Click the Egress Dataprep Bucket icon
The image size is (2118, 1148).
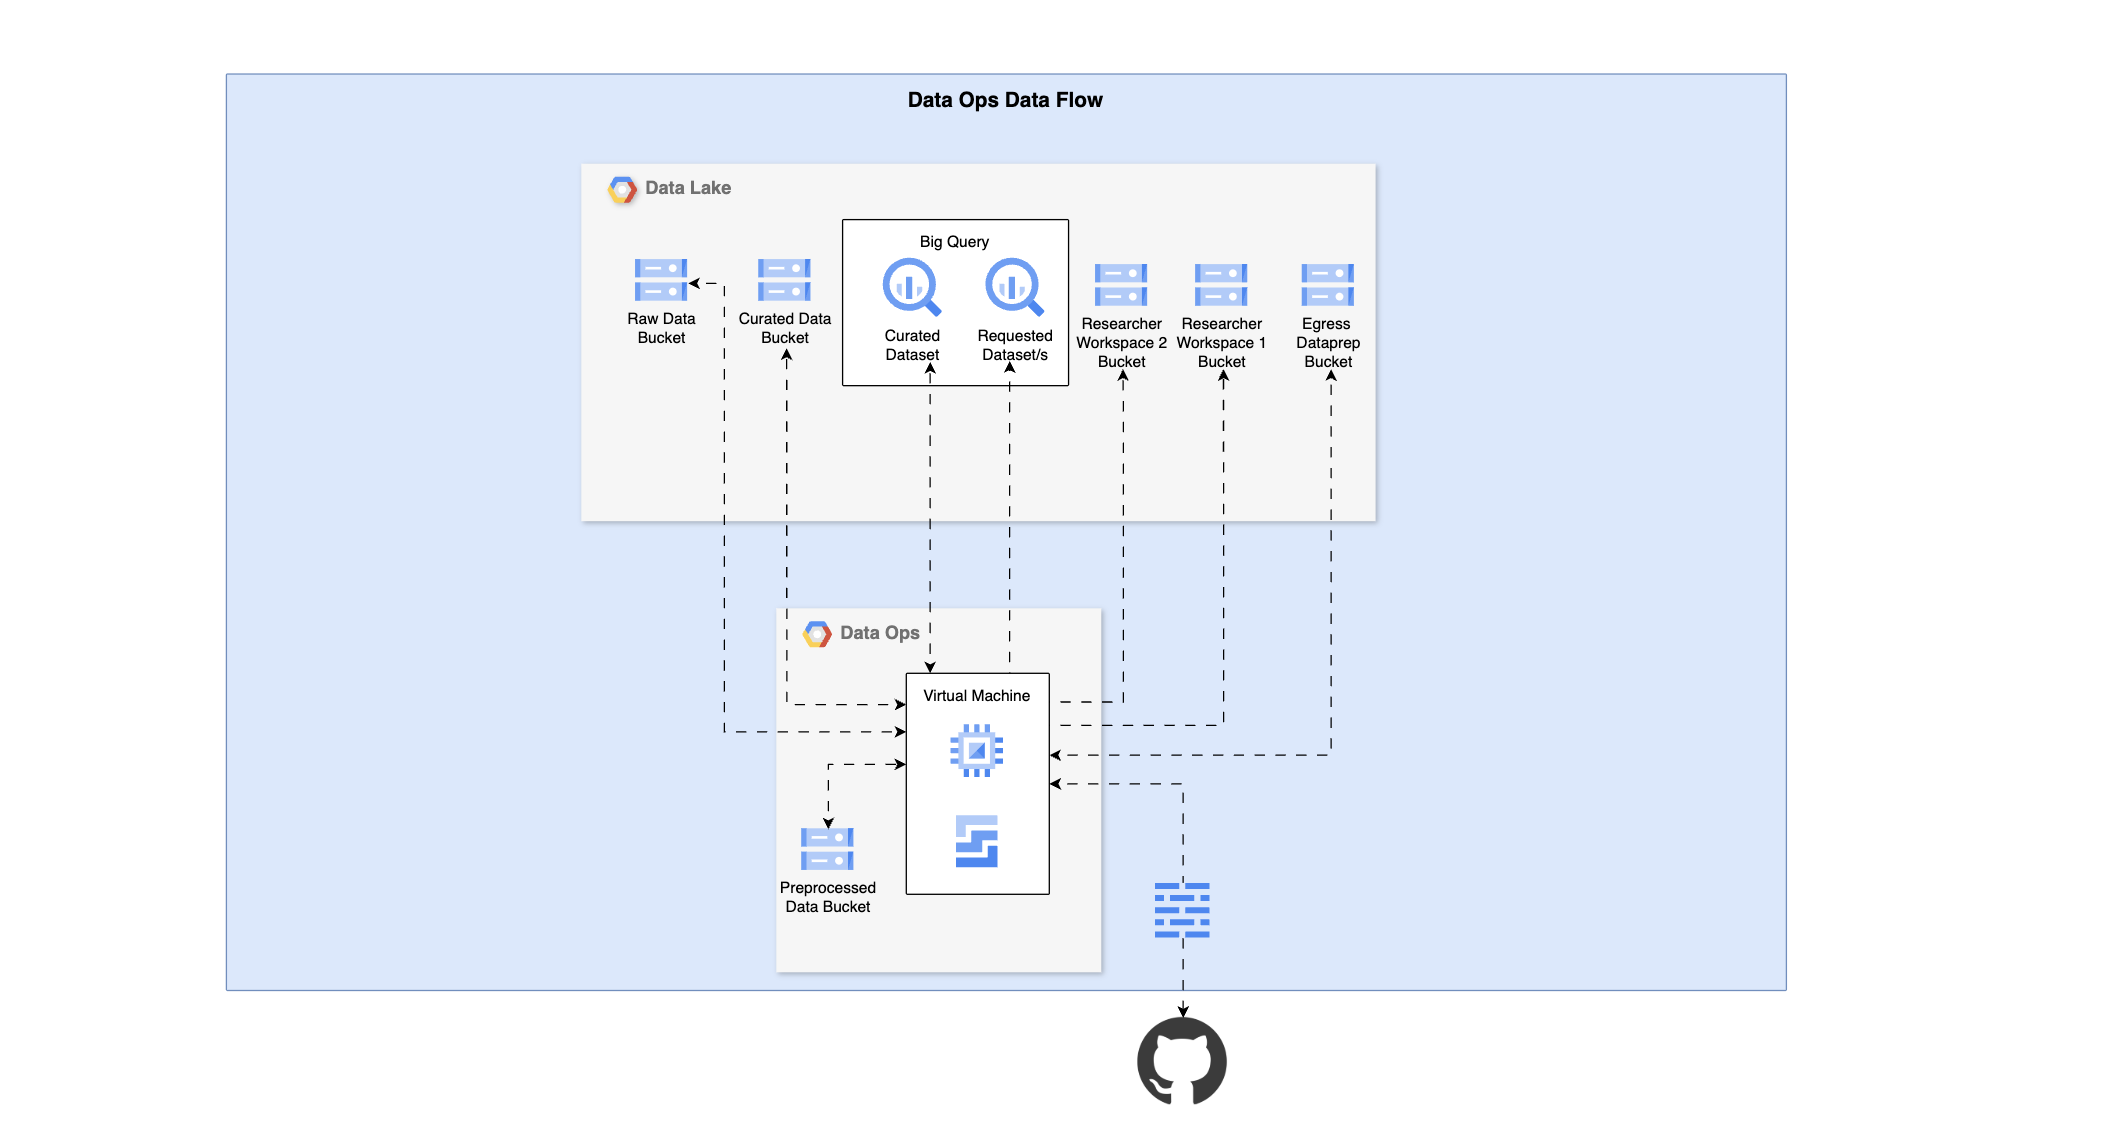click(x=1327, y=285)
